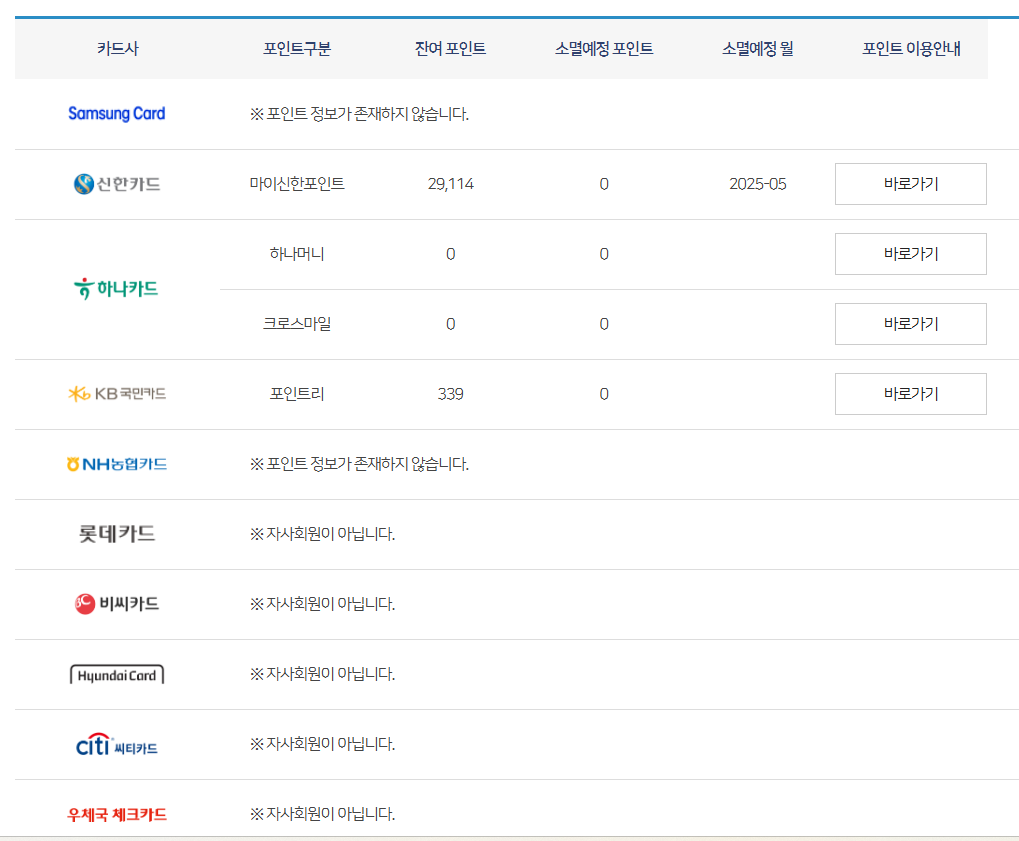Click the 우체국 체크카드 non-member message
The width and height of the screenshot is (1019, 841).
tap(322, 814)
